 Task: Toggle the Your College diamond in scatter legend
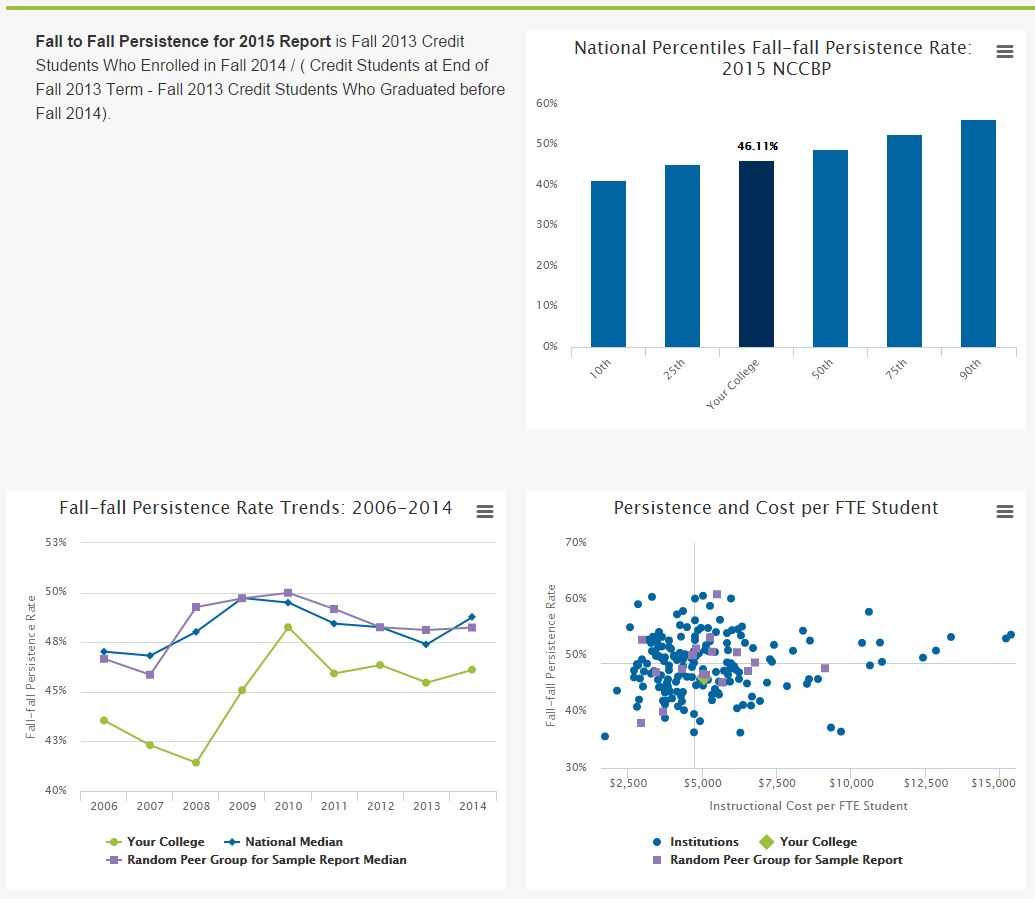(x=808, y=842)
